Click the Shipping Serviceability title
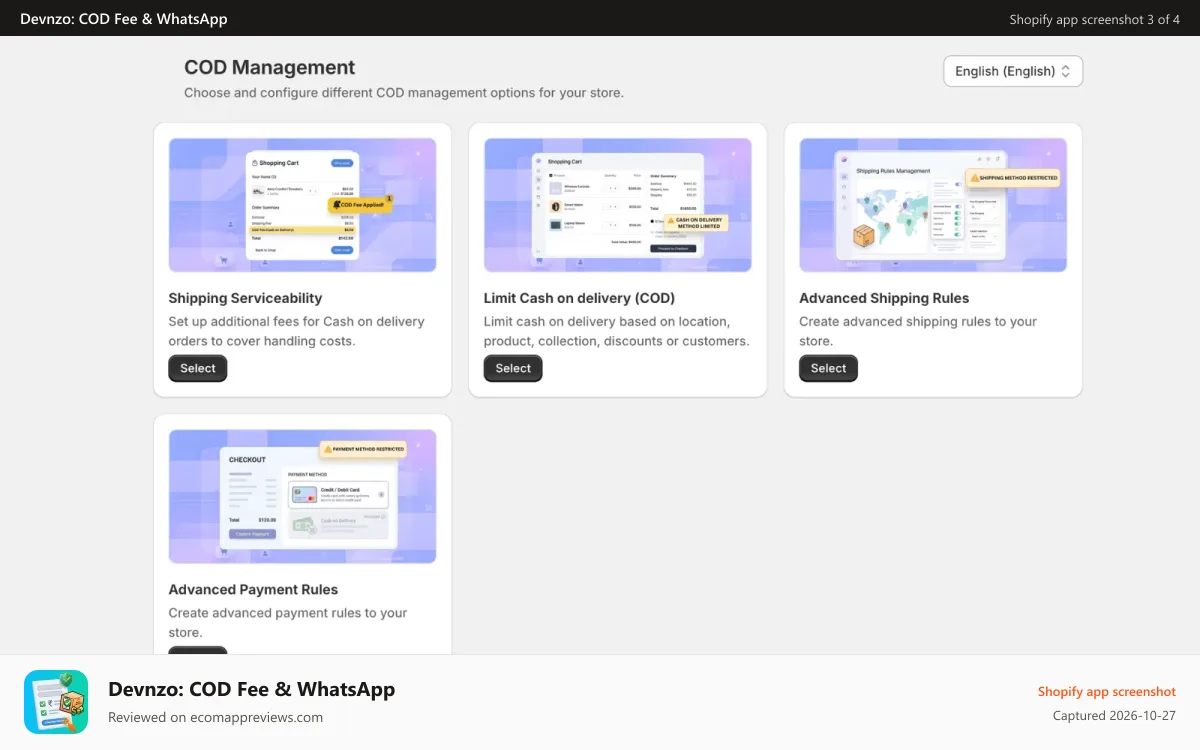 tap(245, 298)
